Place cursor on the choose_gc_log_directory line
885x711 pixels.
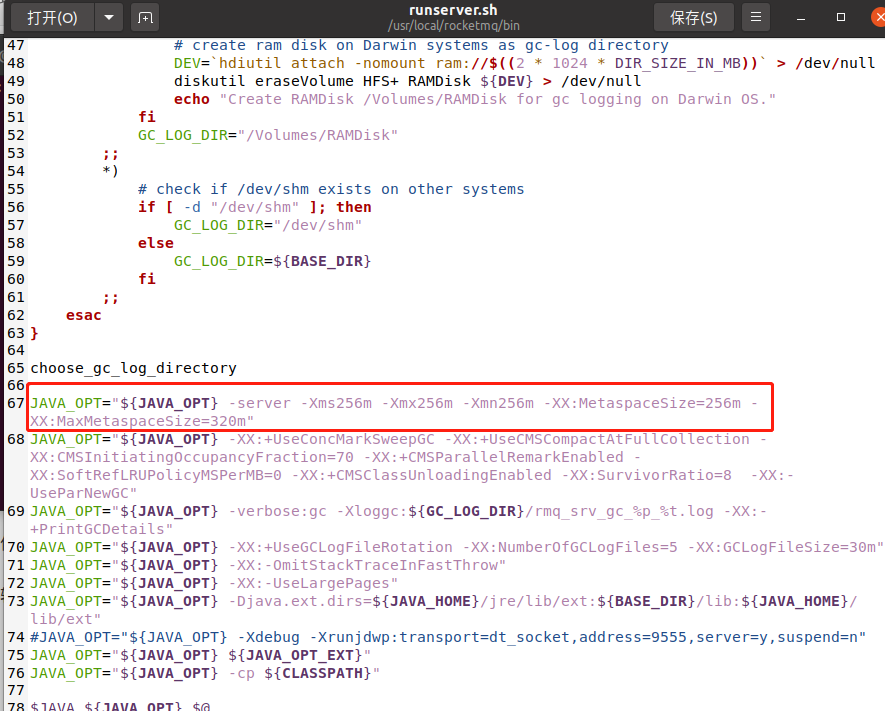[132, 367]
